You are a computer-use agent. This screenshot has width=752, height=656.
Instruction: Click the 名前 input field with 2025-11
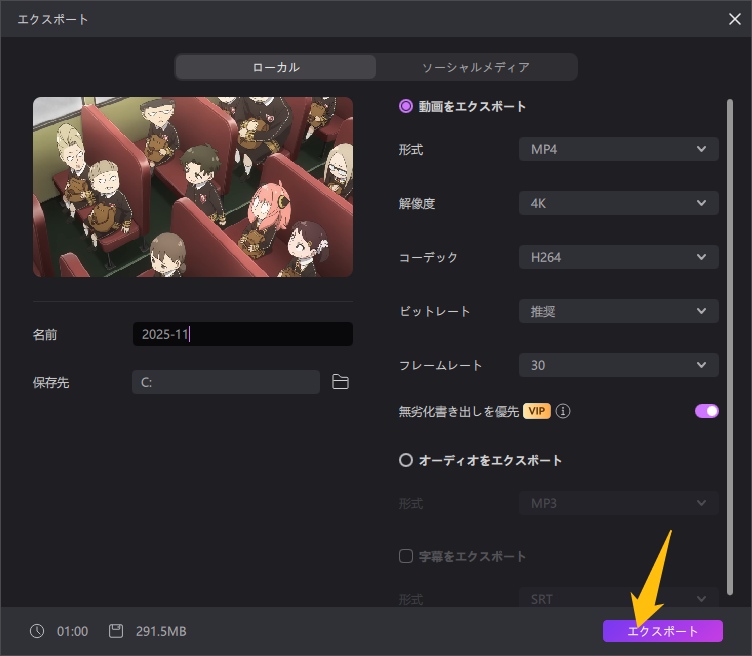(x=243, y=334)
